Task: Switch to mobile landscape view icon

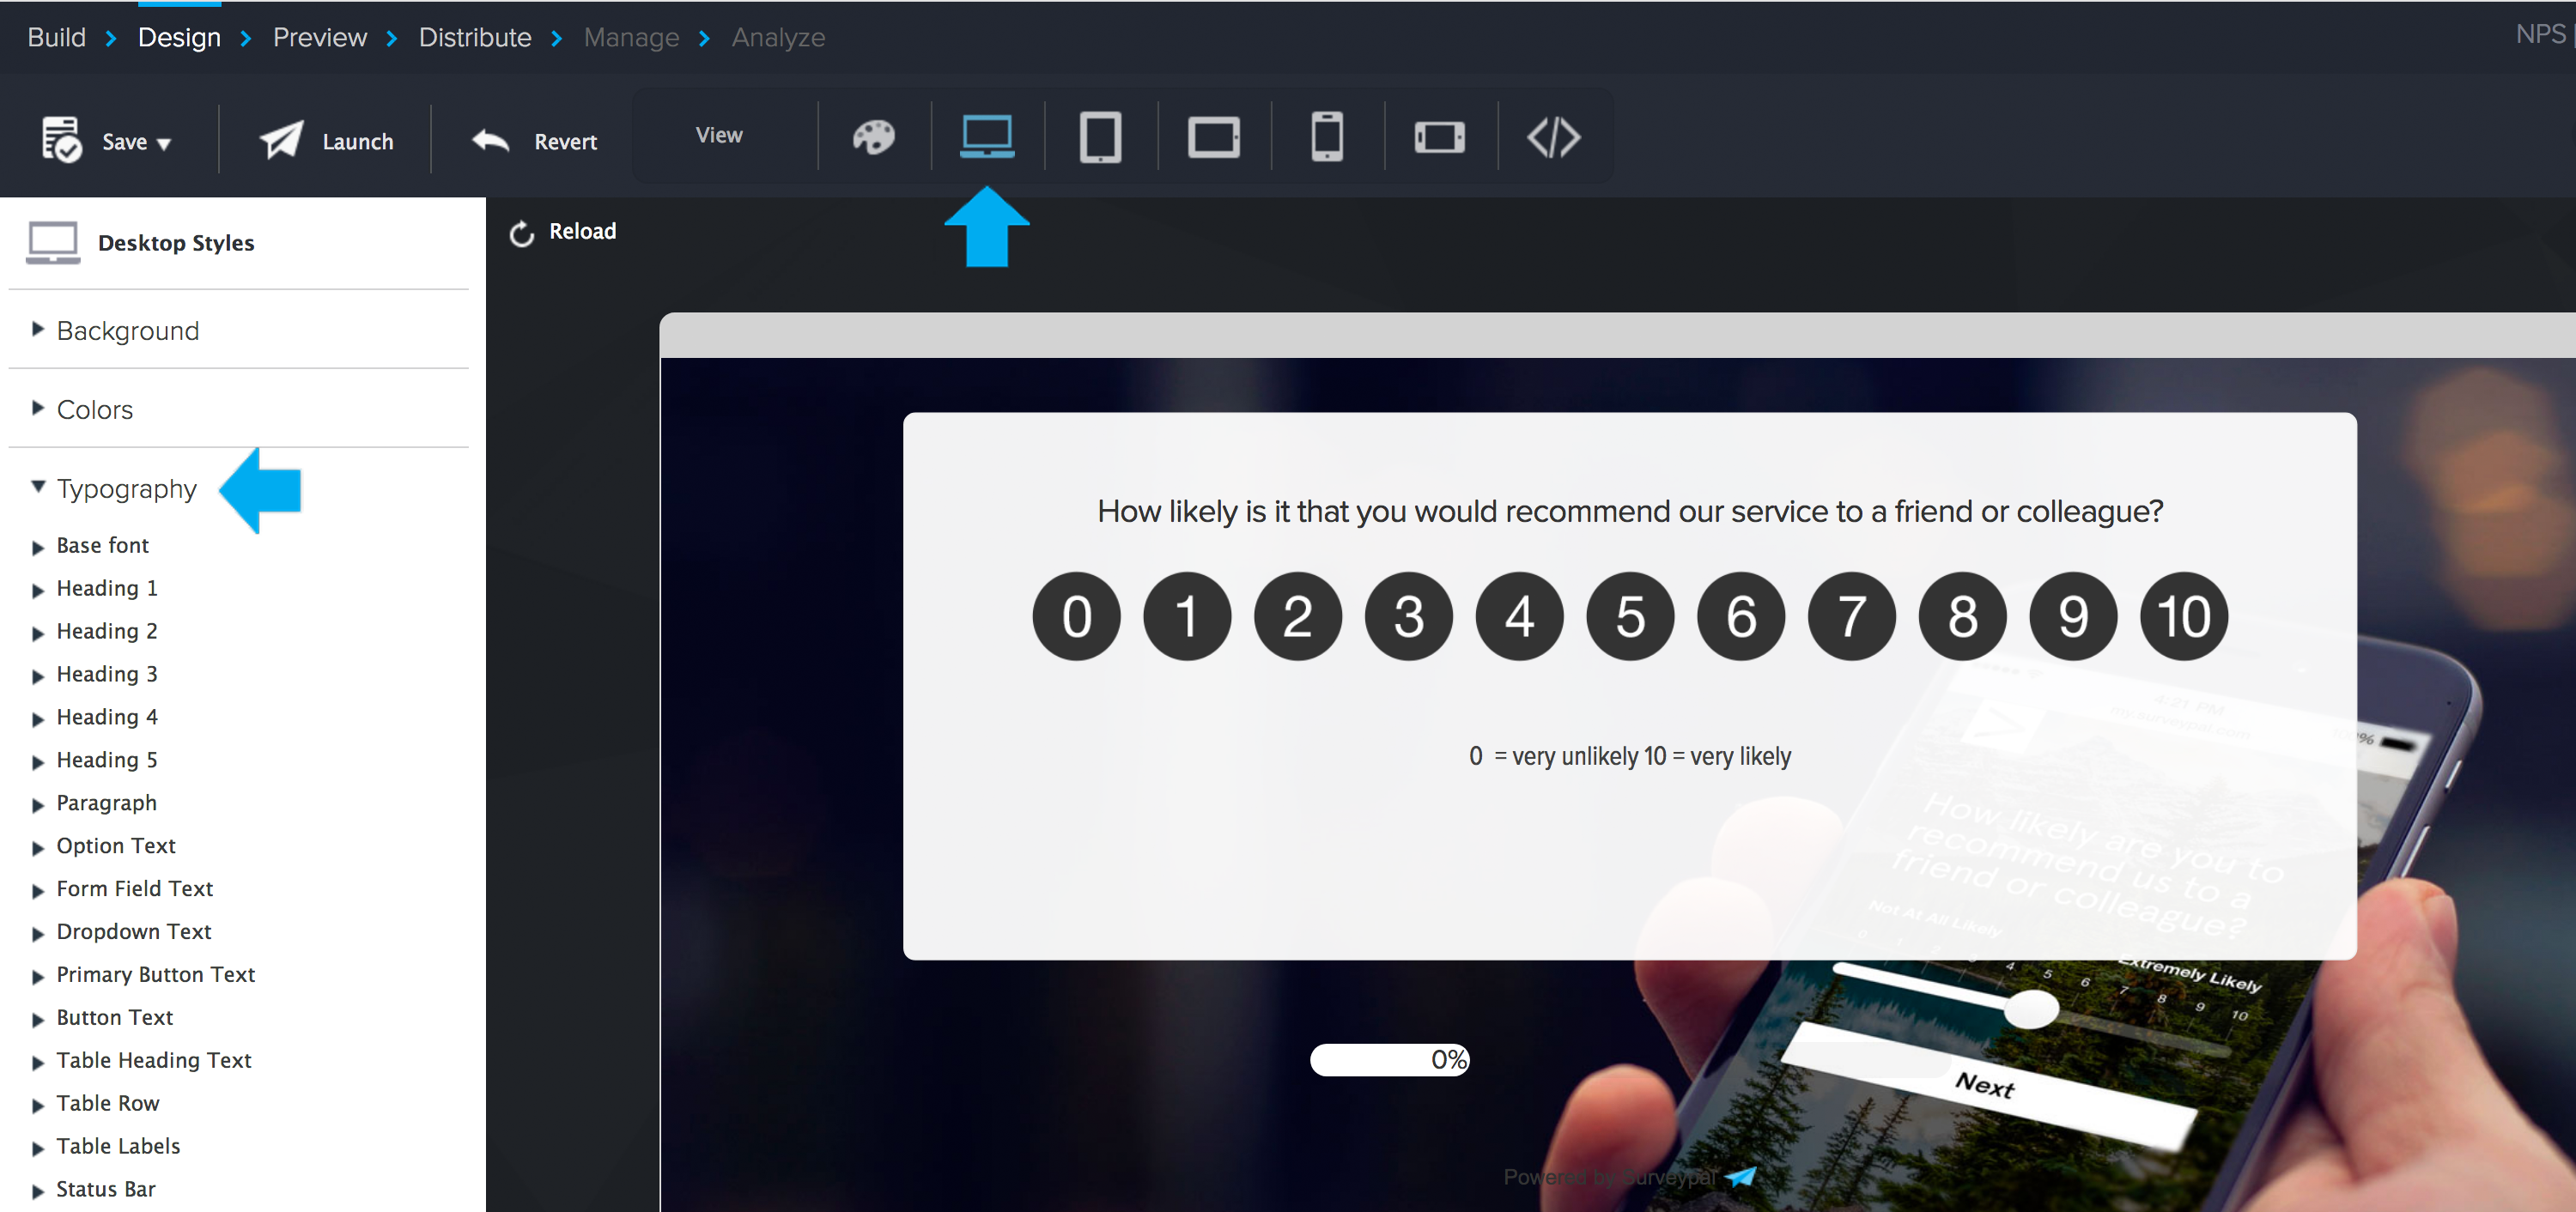Action: click(1440, 137)
